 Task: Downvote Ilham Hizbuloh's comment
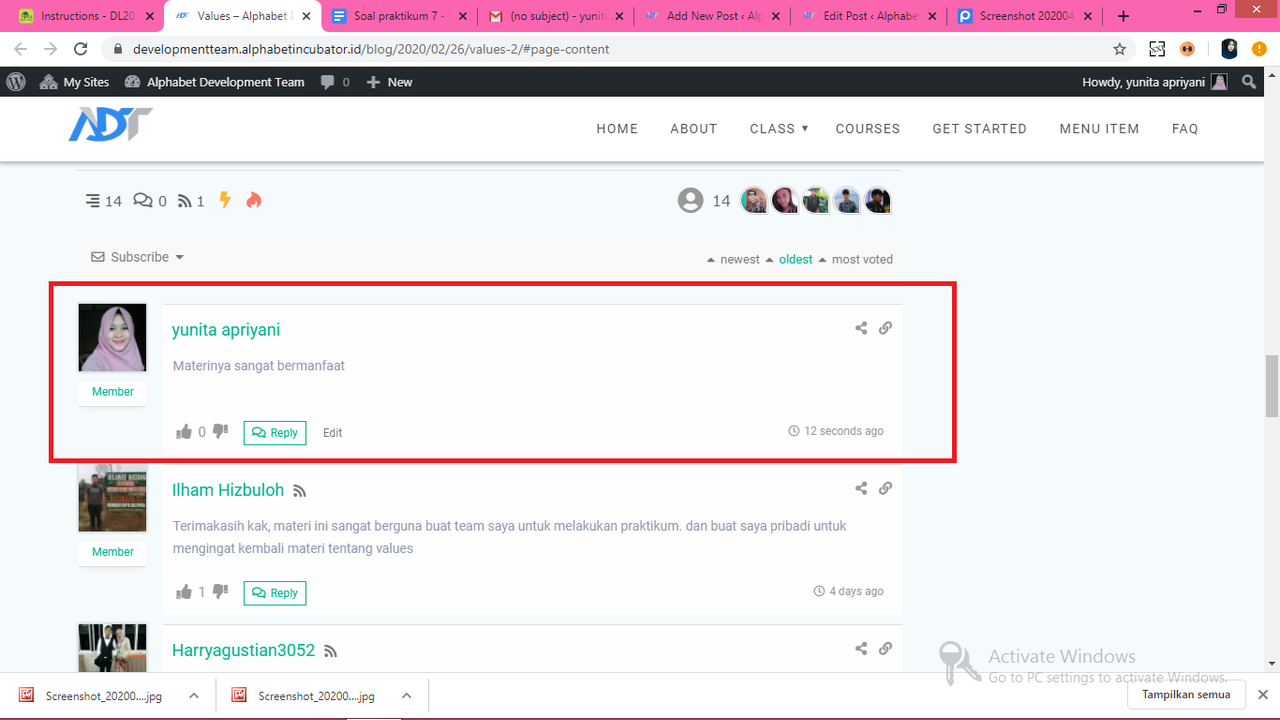[x=220, y=592]
